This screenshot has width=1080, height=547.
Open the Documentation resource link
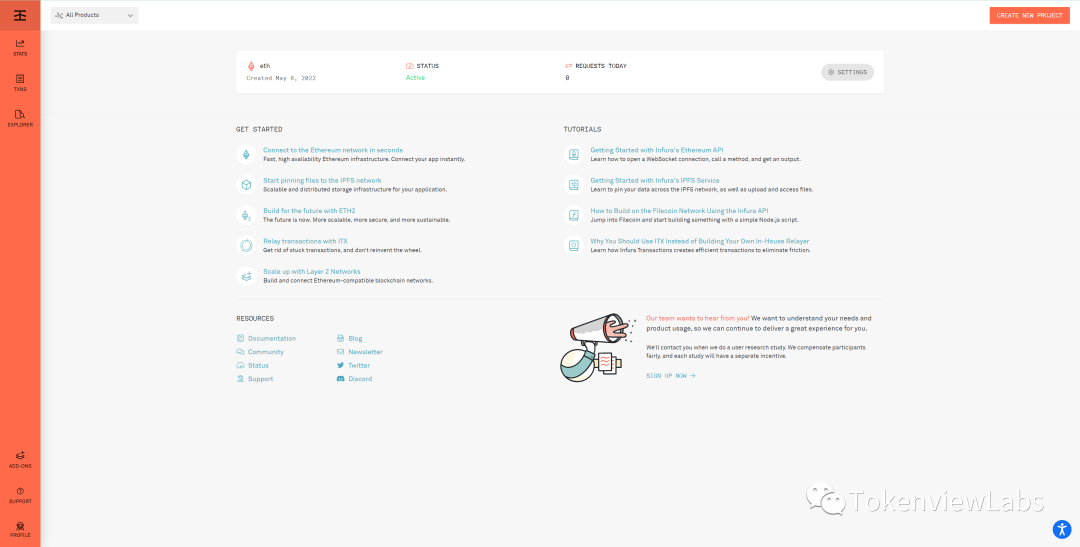(272, 338)
